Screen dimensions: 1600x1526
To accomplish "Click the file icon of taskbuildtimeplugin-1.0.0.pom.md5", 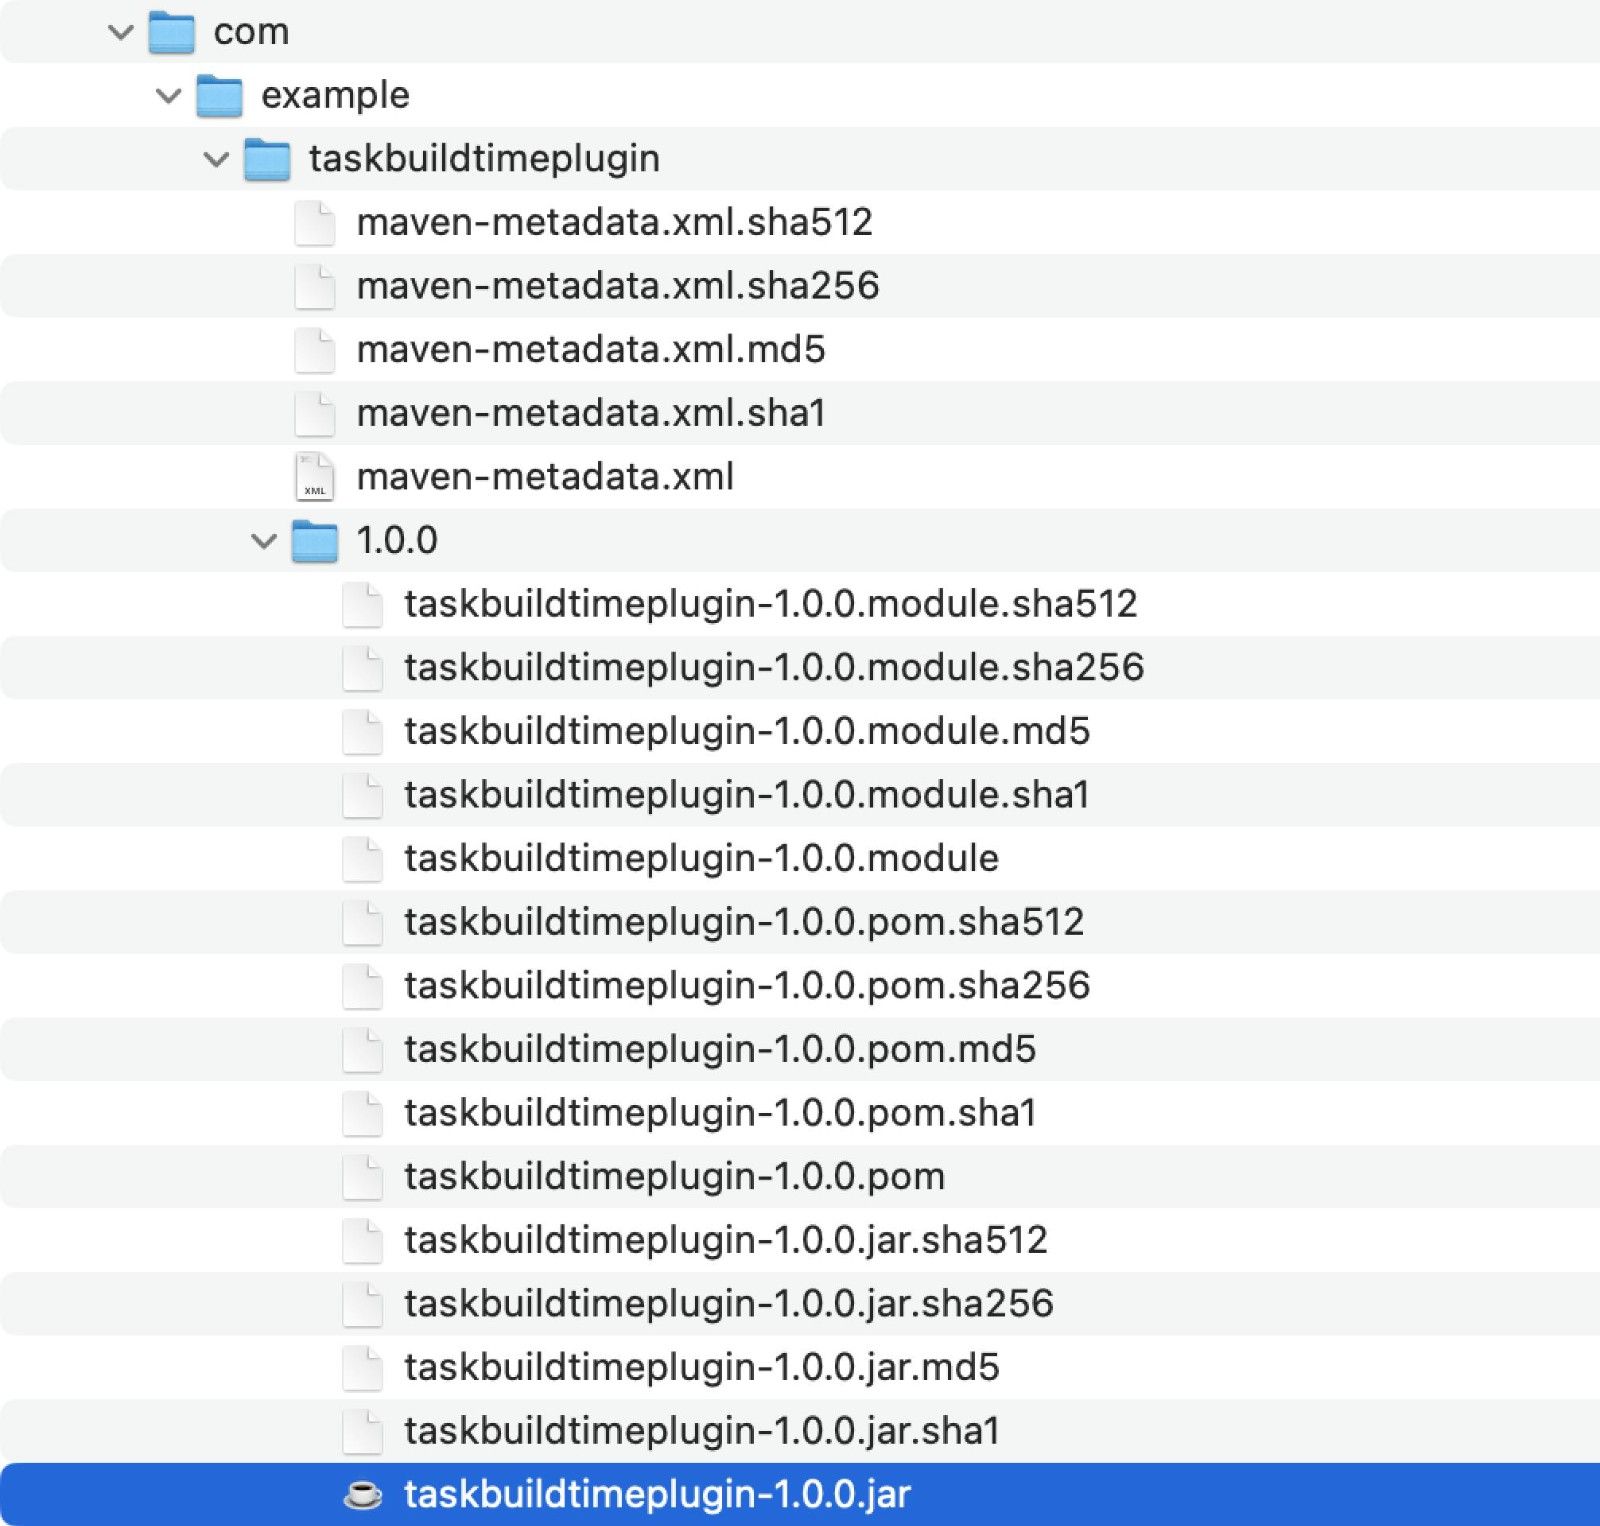I will pos(362,1050).
